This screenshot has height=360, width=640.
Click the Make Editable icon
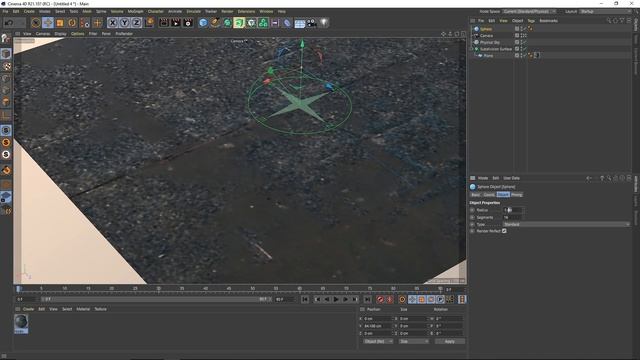pos(6,38)
